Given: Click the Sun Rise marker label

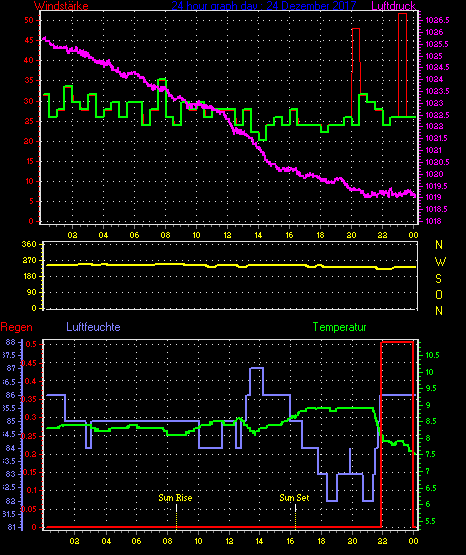Looking at the screenshot, I should pos(175,498).
